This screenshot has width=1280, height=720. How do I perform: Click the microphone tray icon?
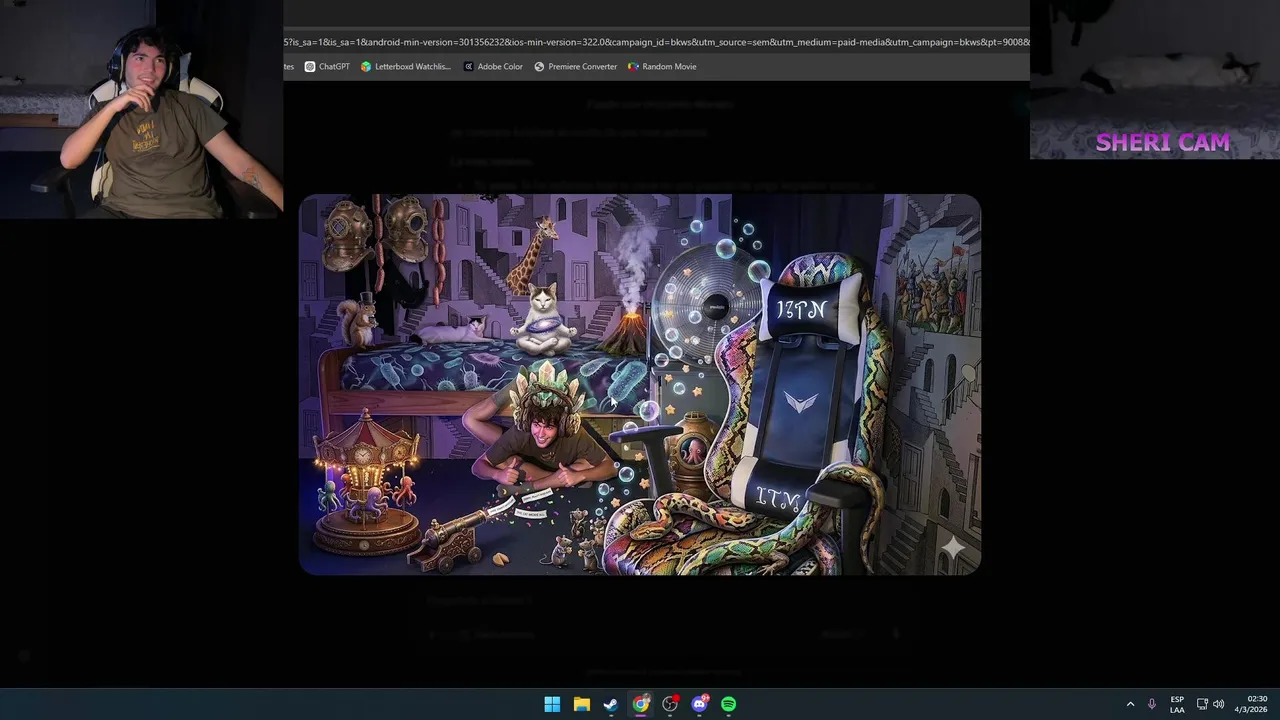[x=1152, y=704]
